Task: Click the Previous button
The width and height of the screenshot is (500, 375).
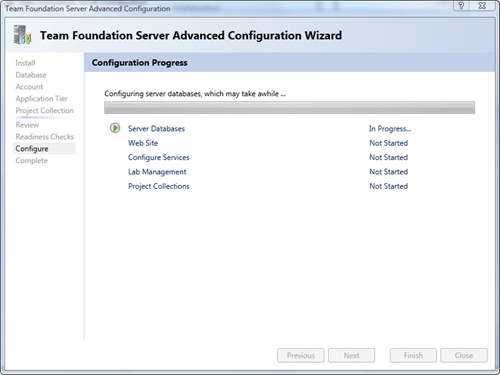Action: click(301, 356)
